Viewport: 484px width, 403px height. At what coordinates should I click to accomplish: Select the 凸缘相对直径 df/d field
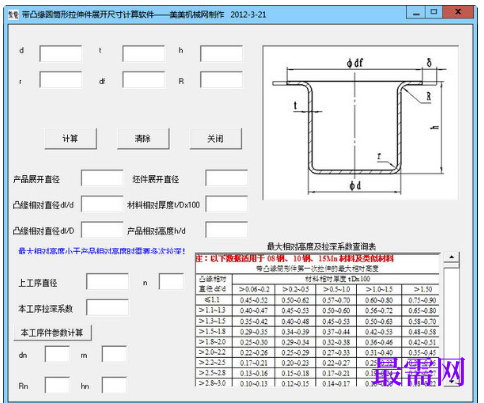[102, 204]
